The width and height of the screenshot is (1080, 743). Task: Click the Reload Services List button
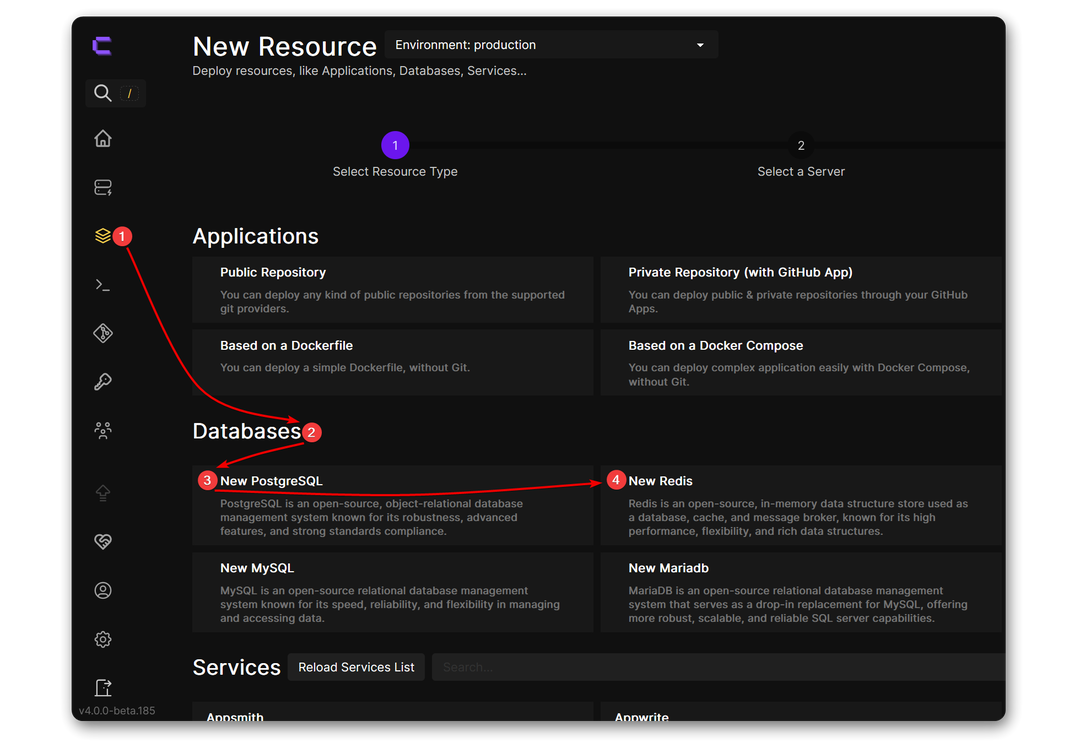pyautogui.click(x=356, y=667)
